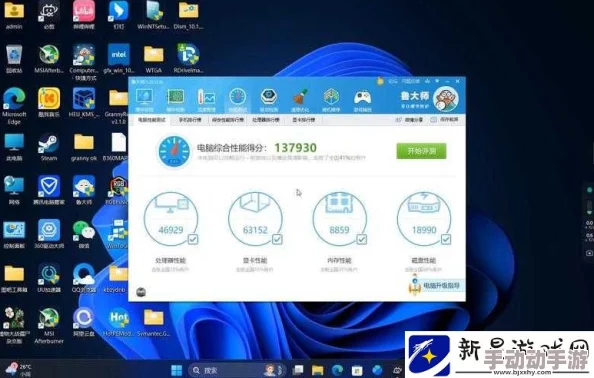Open the WeChat desktop shortcut
The height and width of the screenshot is (378, 594).
(x=84, y=234)
